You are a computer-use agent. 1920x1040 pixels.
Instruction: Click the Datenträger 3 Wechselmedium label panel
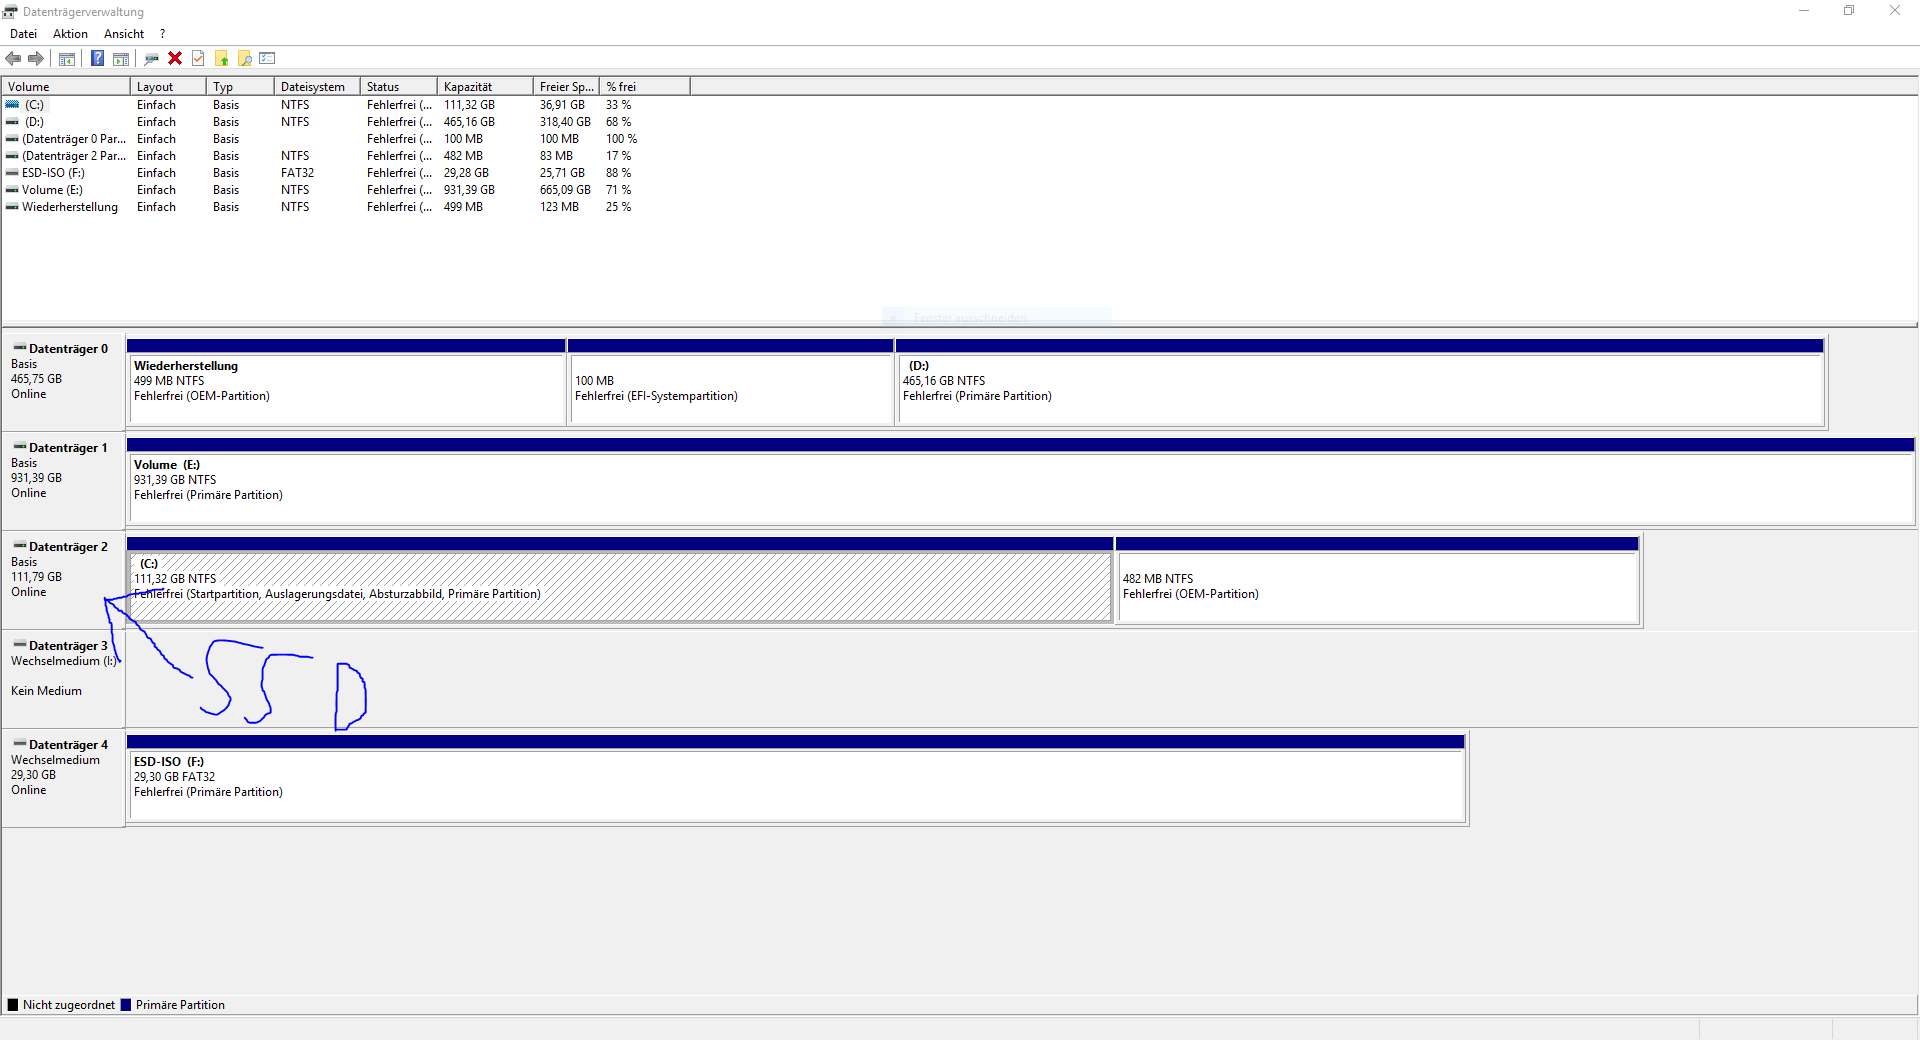click(x=63, y=679)
